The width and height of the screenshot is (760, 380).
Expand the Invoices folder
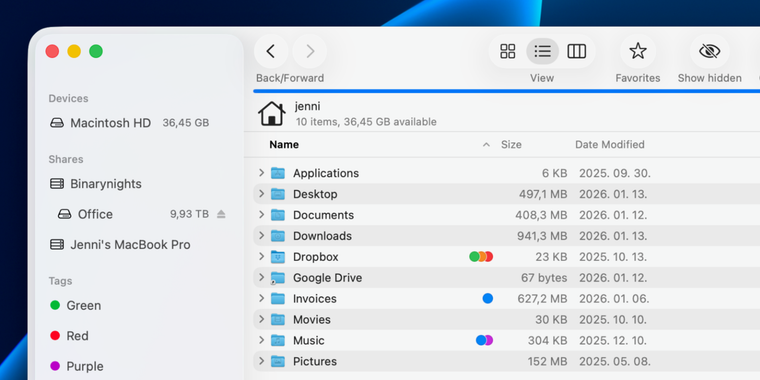tap(261, 298)
